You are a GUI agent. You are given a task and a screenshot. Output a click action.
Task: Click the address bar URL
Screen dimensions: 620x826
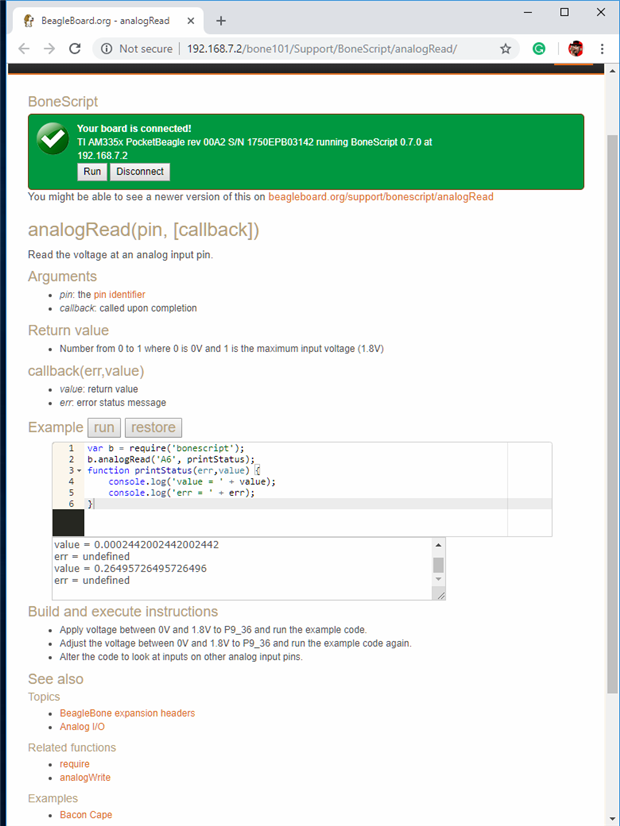point(322,49)
